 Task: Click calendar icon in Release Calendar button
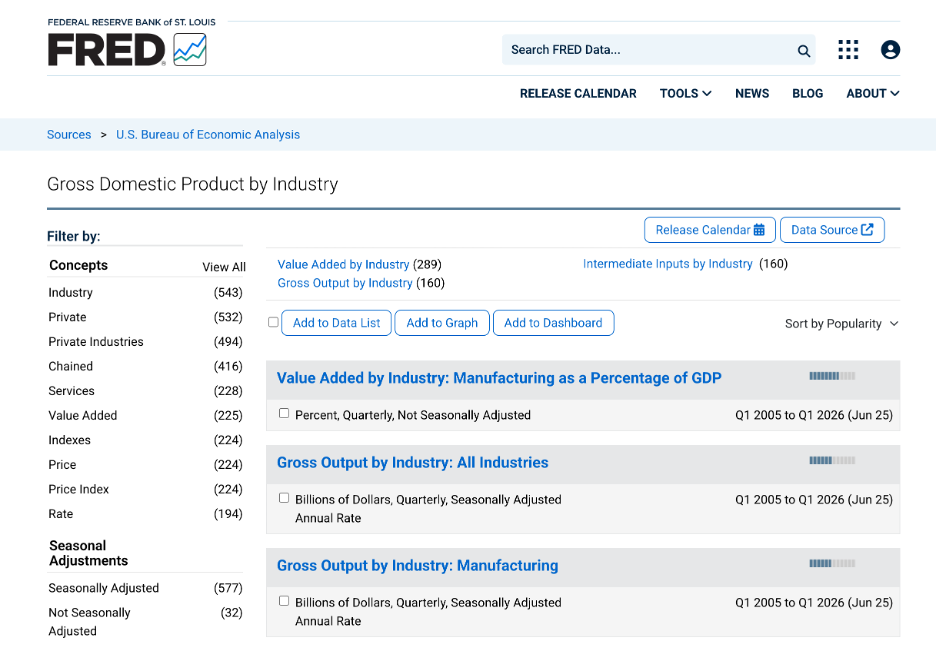759,230
